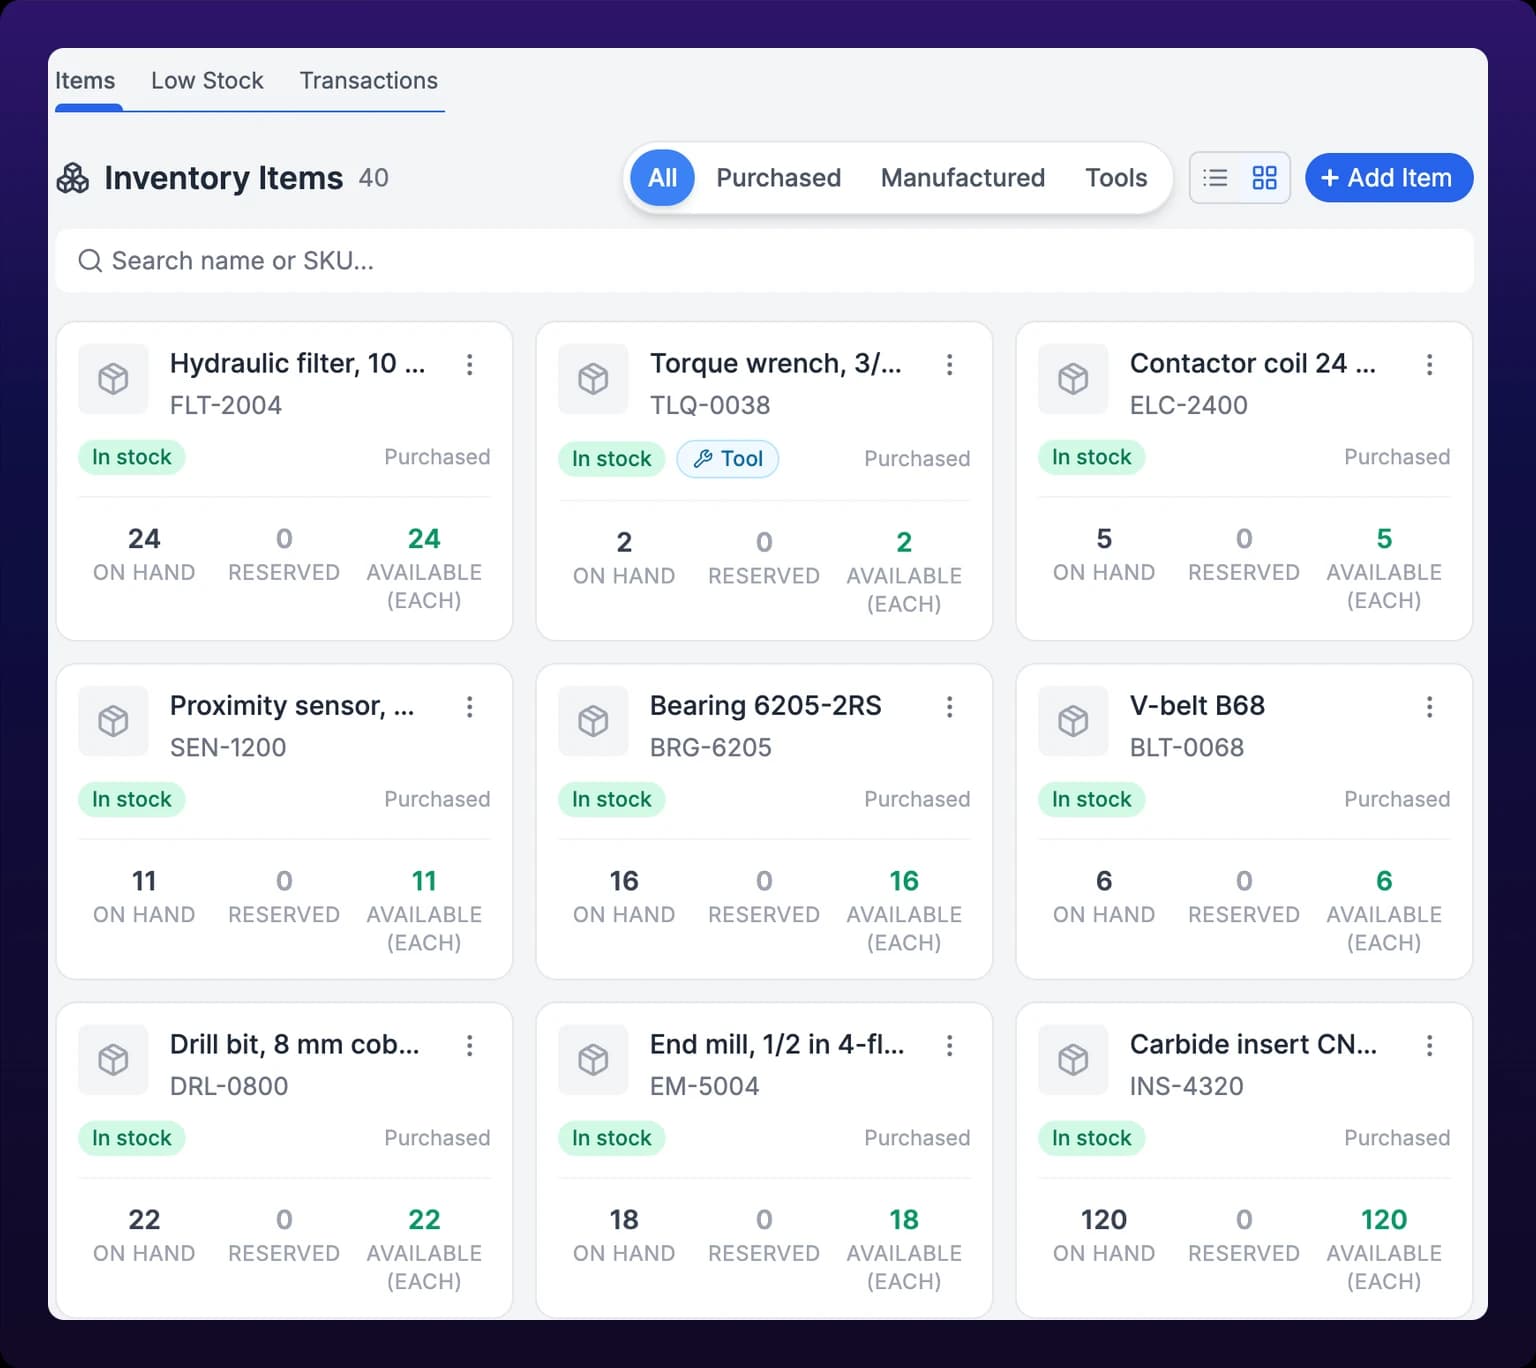
Task: Open options menu for Bearing 6205-2RS card
Action: tap(949, 707)
